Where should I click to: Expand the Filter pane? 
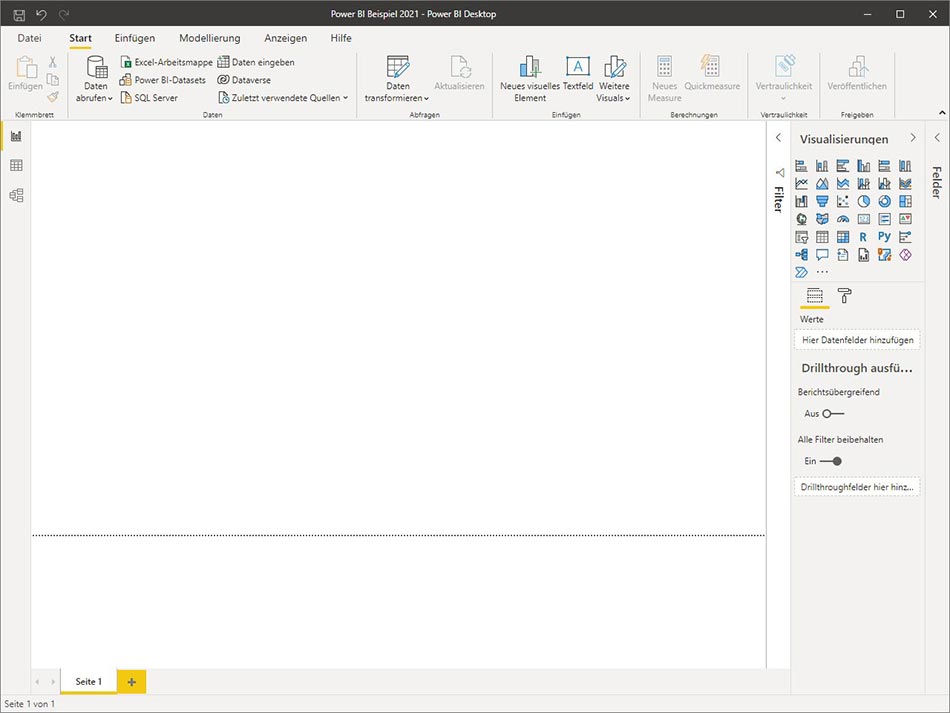pyautogui.click(x=779, y=138)
